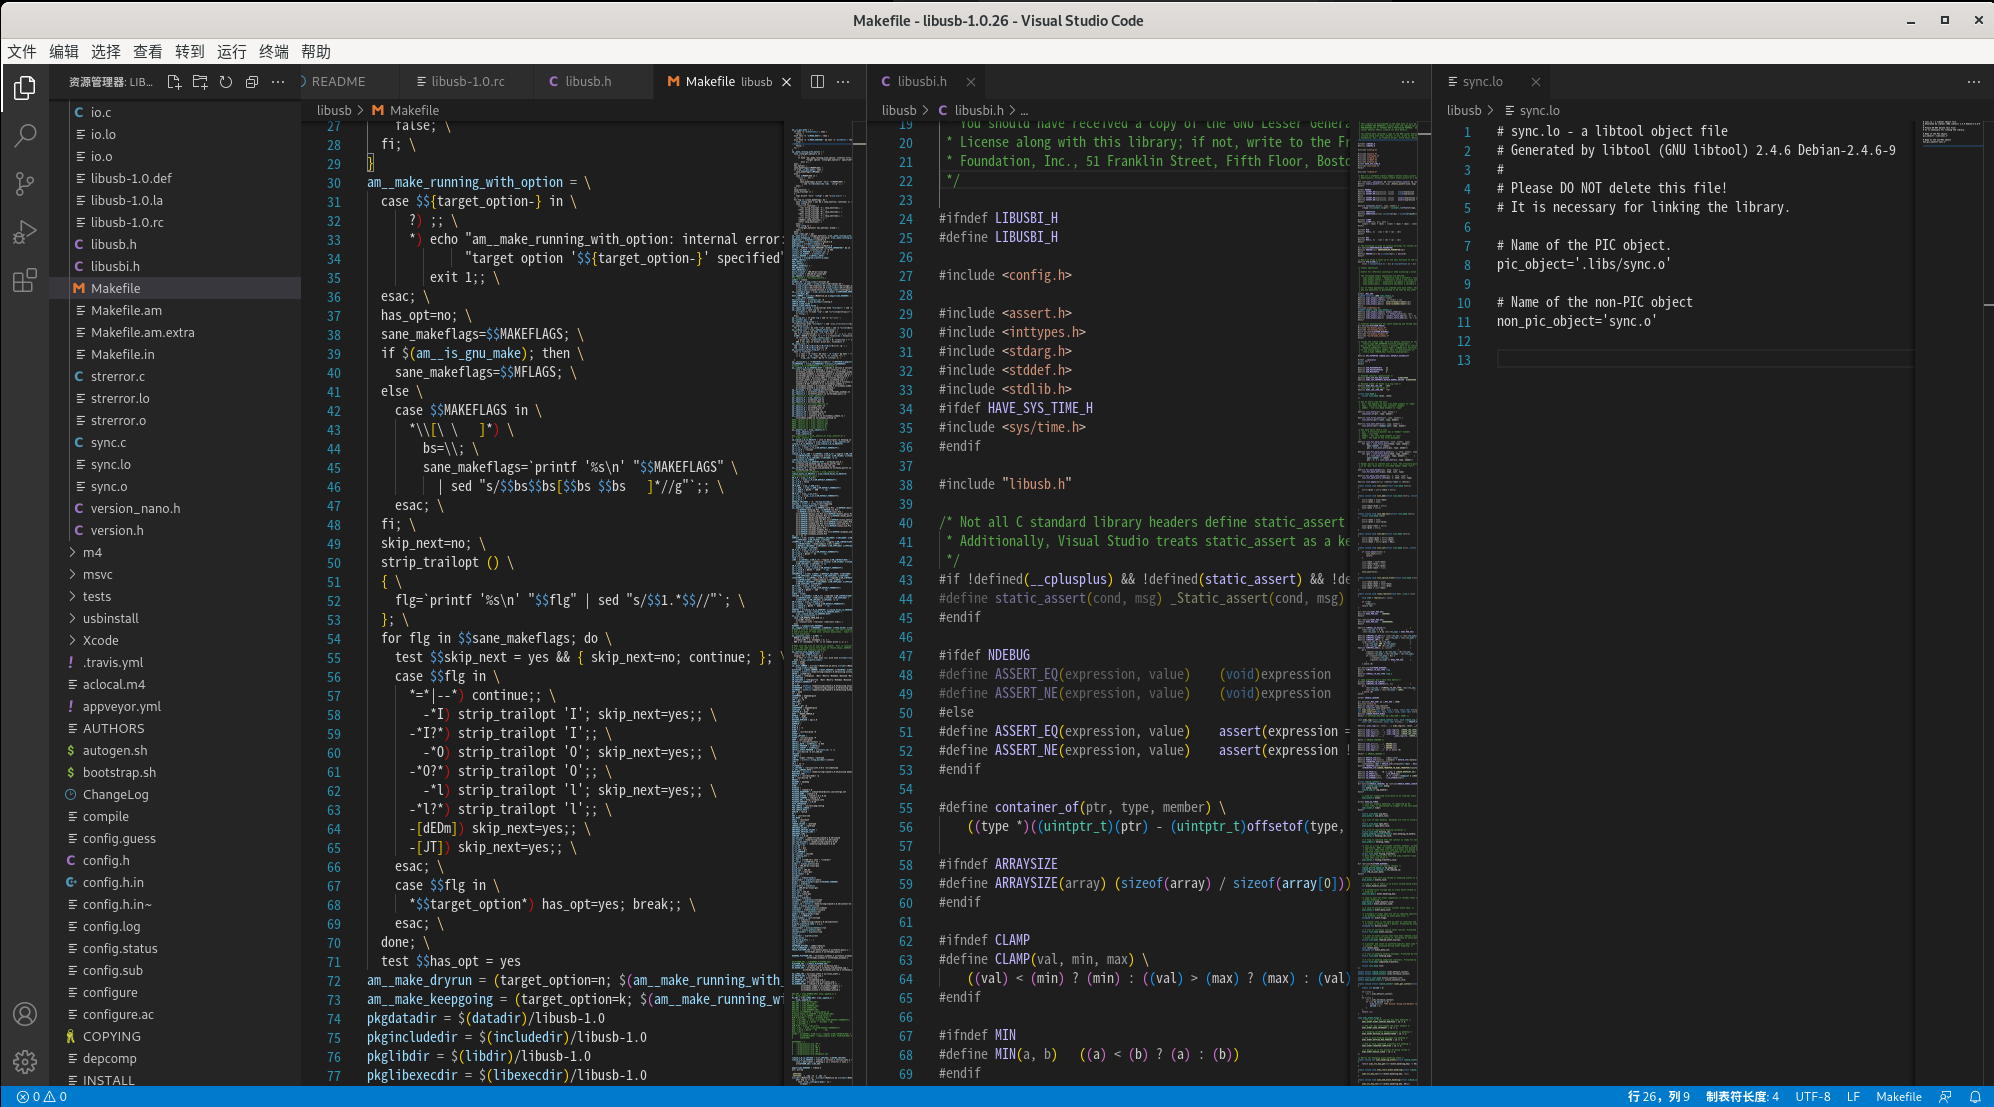Viewport: 1994px width, 1107px height.
Task: Click the sync.lo editor minimap
Action: click(x=1950, y=604)
